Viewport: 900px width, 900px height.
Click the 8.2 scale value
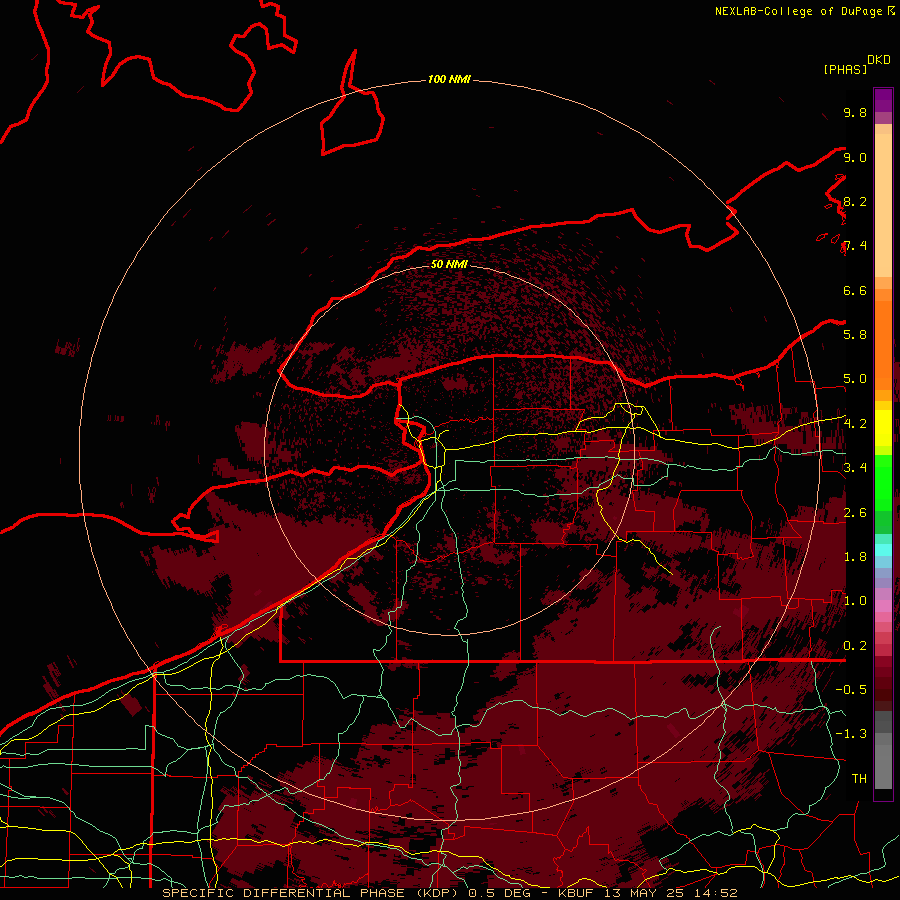tap(855, 201)
